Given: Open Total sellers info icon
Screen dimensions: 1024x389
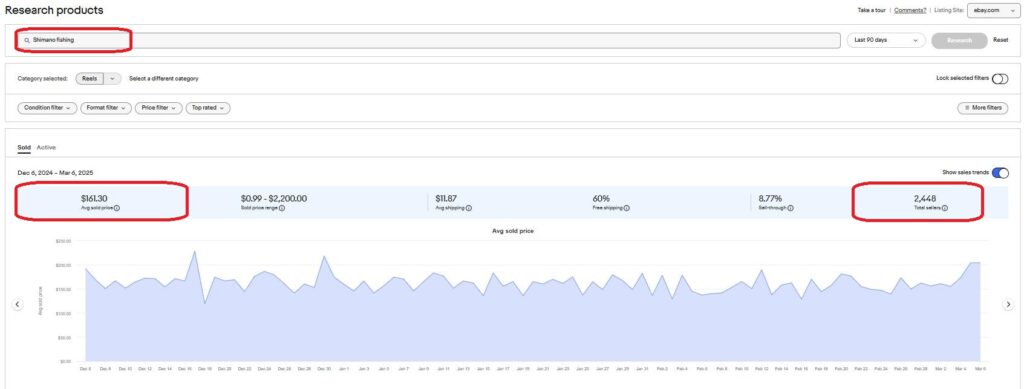Looking at the screenshot, I should point(944,208).
